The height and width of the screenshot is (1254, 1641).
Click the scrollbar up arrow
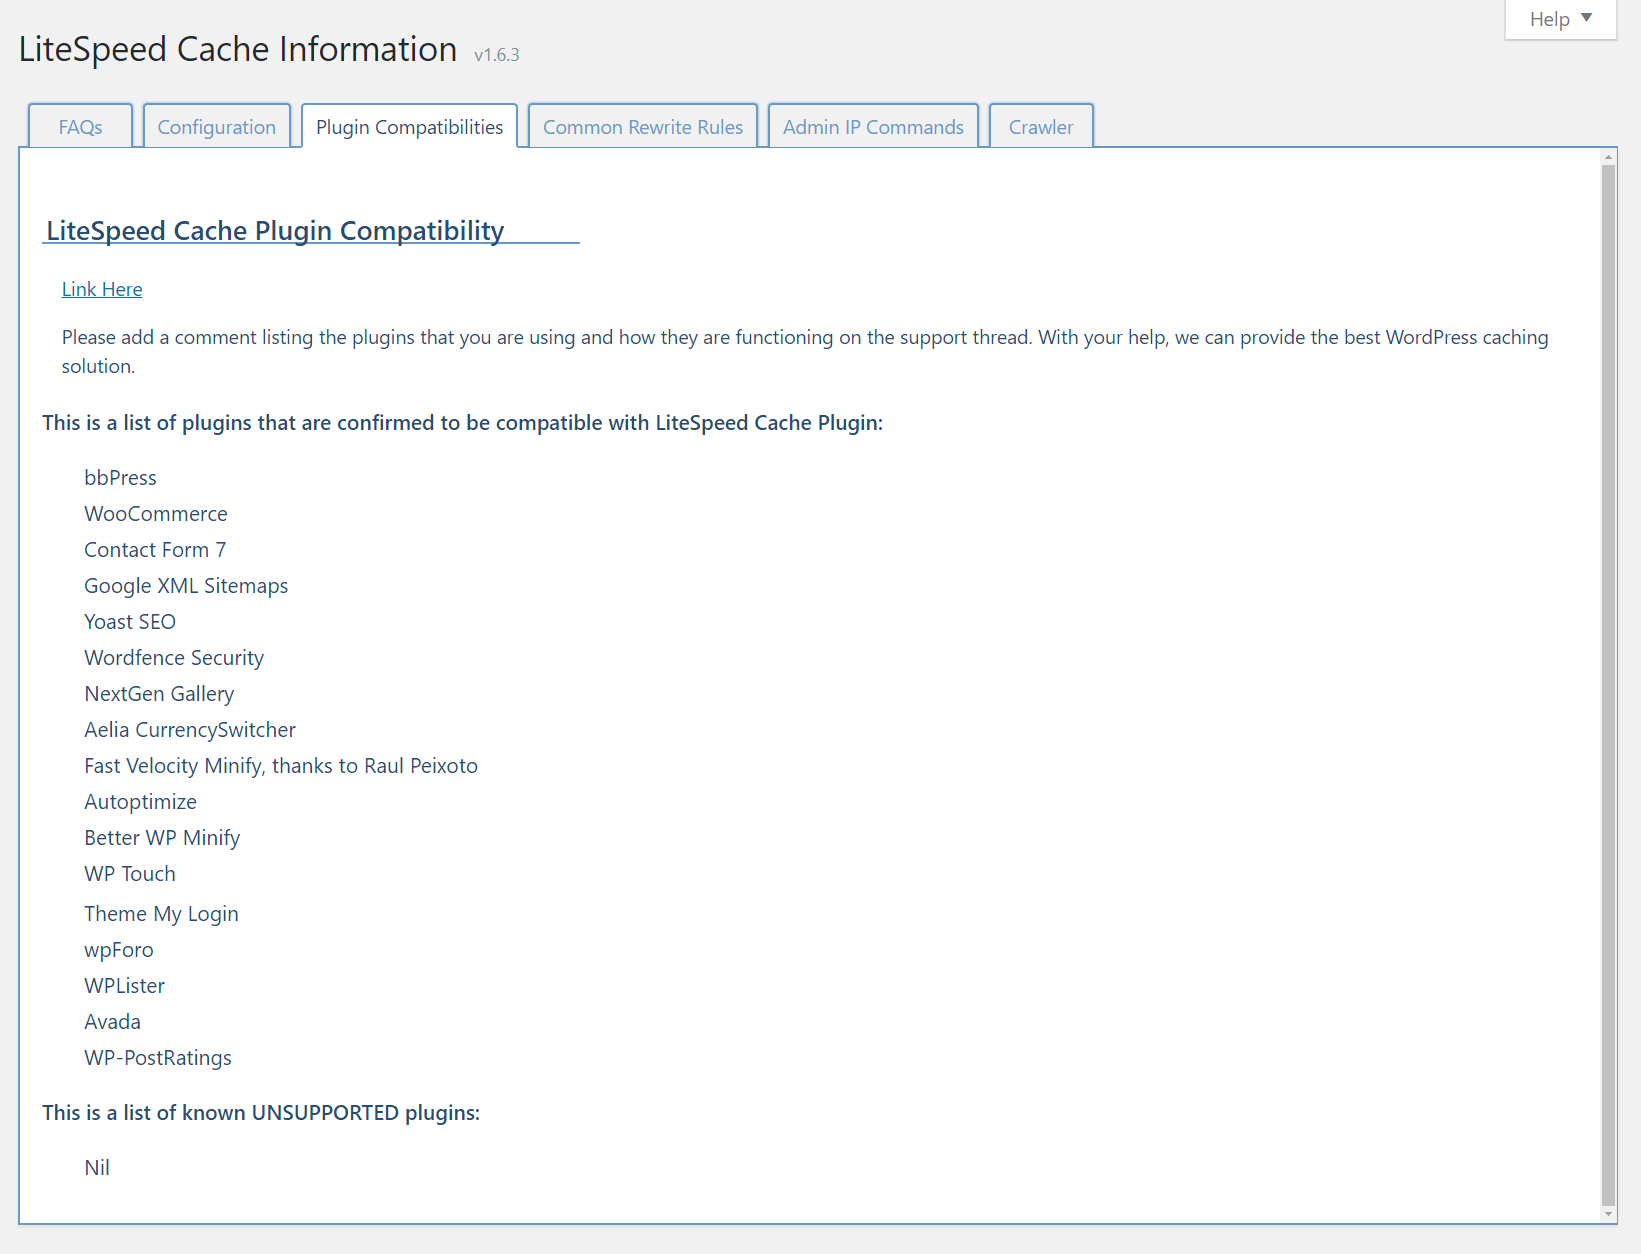pos(1608,157)
